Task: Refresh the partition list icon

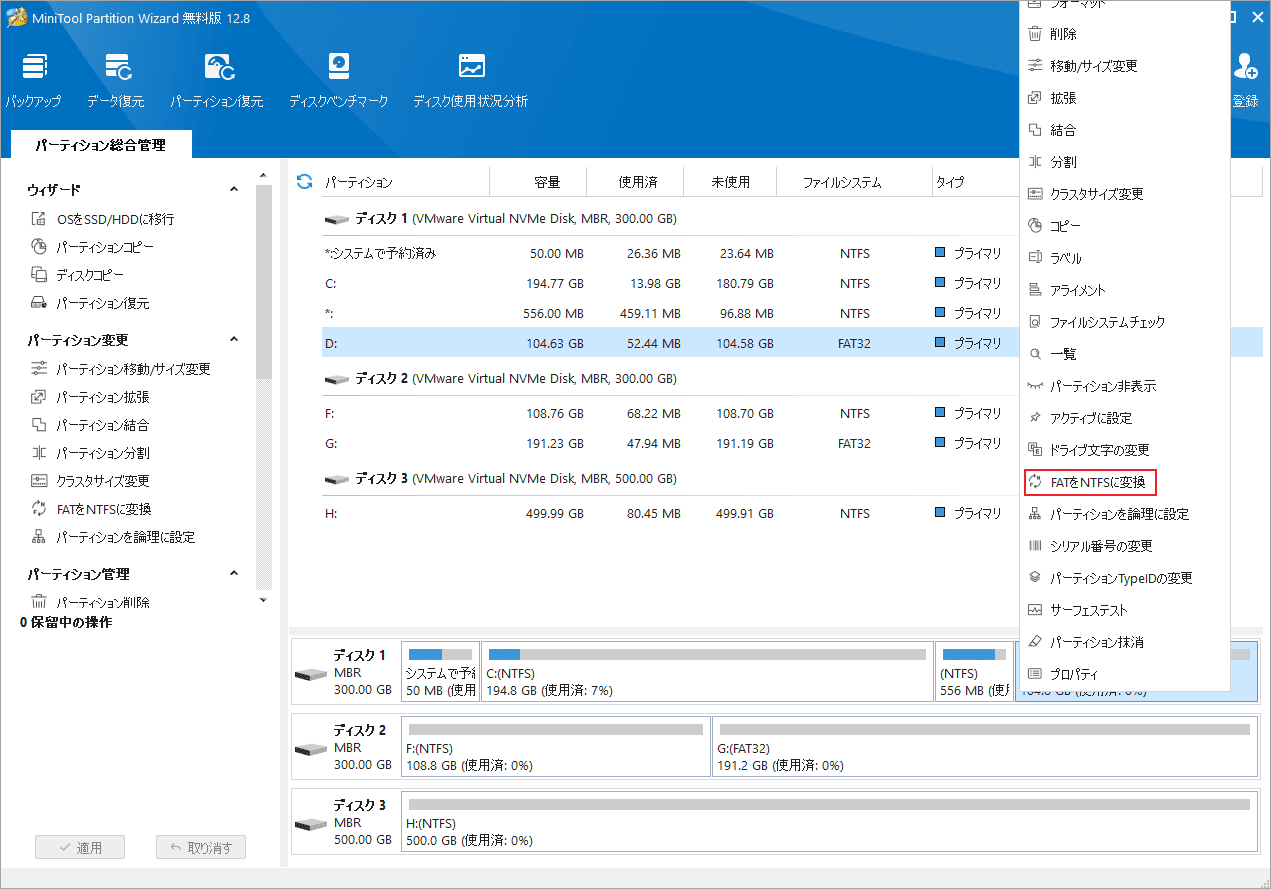Action: coord(305,182)
